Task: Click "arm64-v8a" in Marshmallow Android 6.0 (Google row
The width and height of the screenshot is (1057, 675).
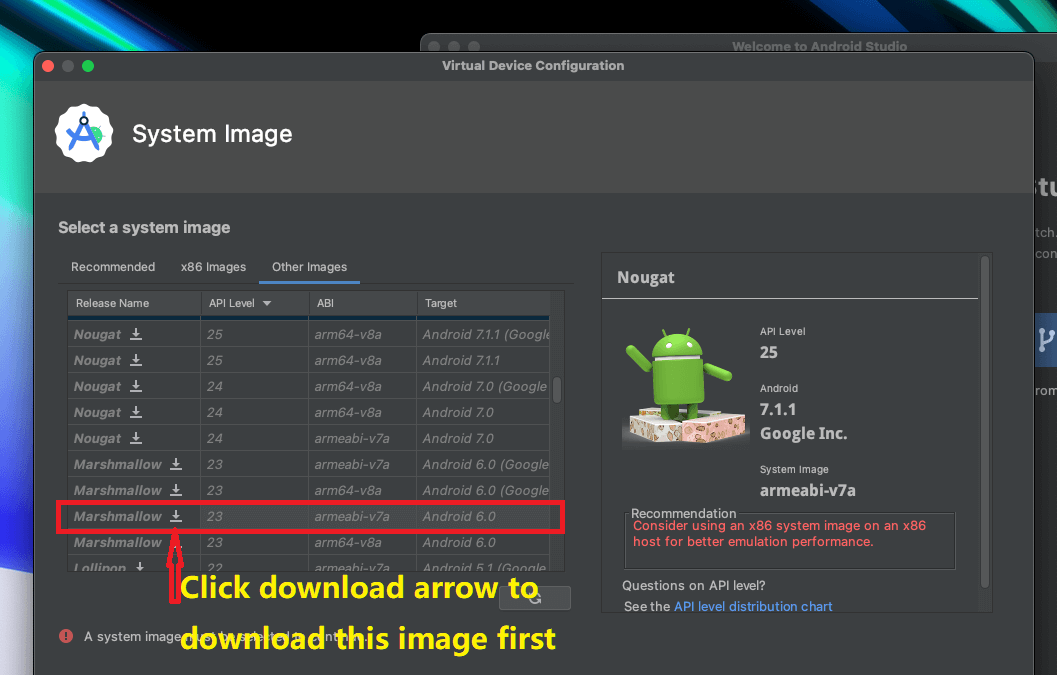Action: tap(348, 490)
